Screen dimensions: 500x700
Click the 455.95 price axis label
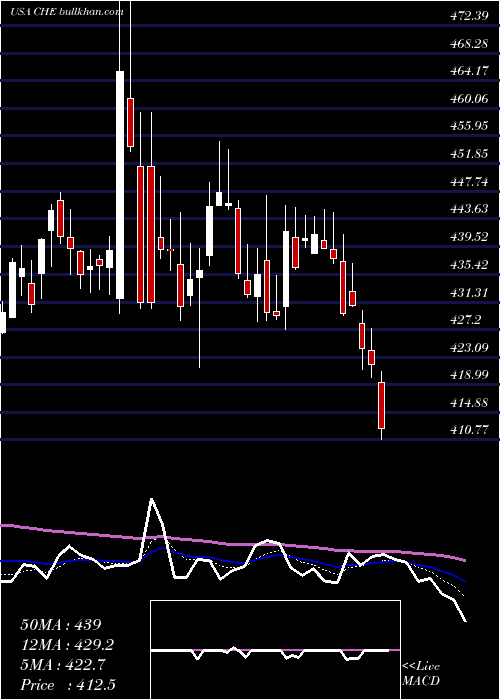469,126
